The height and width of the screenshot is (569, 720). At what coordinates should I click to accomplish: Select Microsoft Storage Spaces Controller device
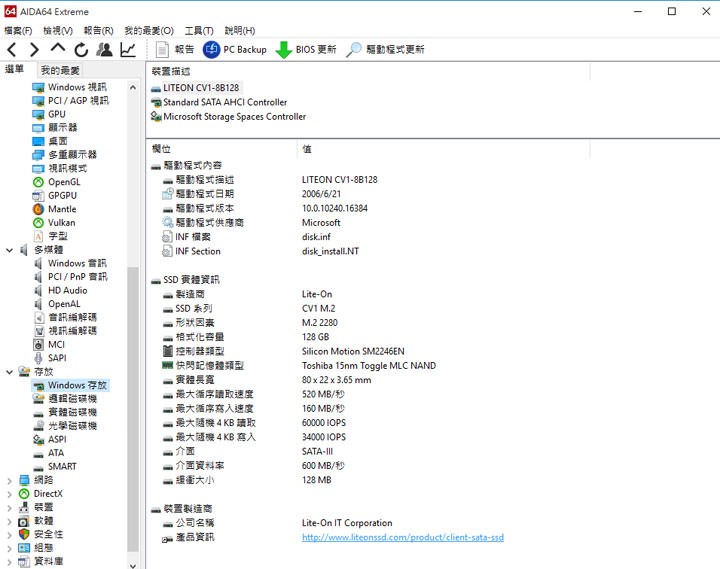tap(235, 117)
